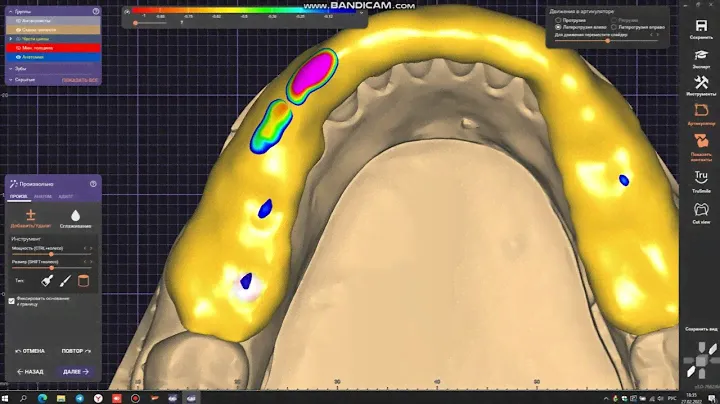Choose the cylinder brush type icon
720x404 pixels.
tap(81, 281)
